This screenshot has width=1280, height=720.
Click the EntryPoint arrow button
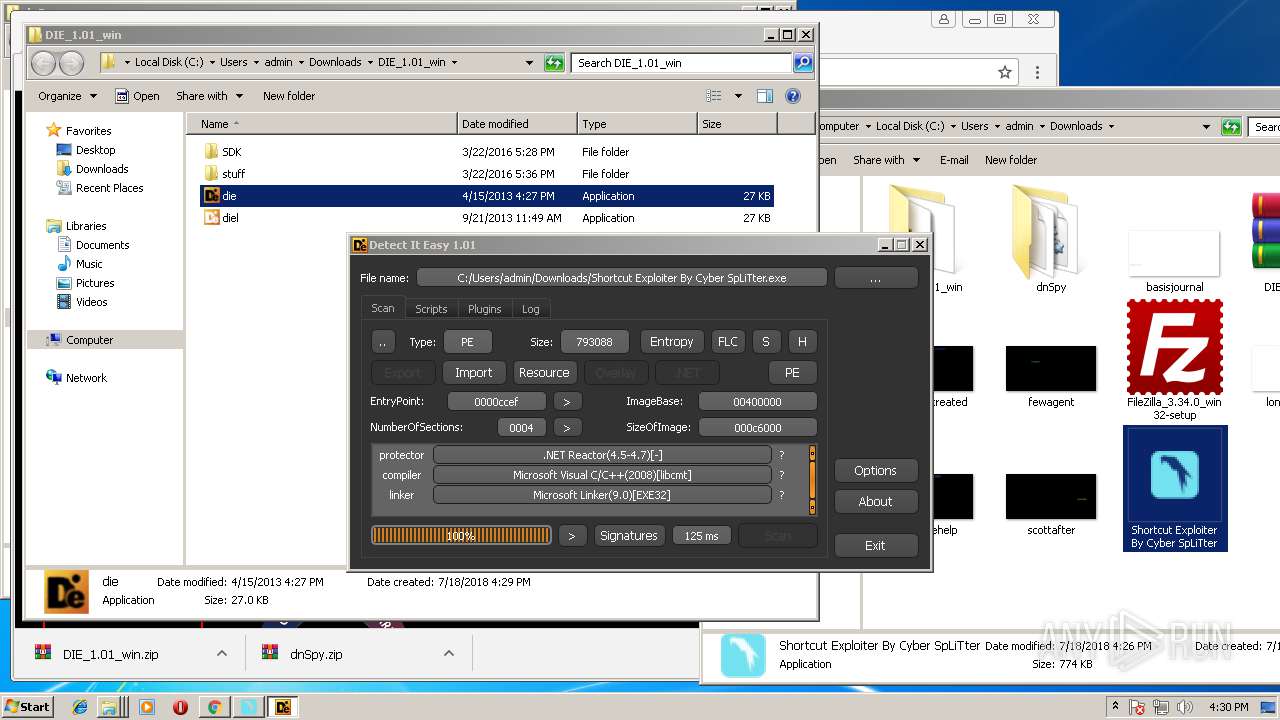(x=567, y=401)
